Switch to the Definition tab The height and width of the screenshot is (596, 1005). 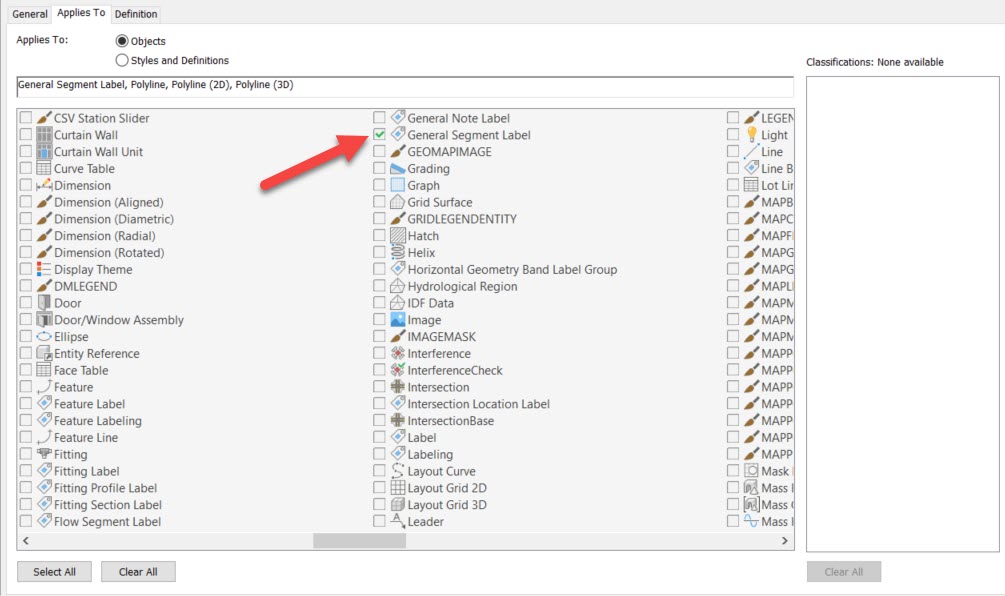[135, 13]
